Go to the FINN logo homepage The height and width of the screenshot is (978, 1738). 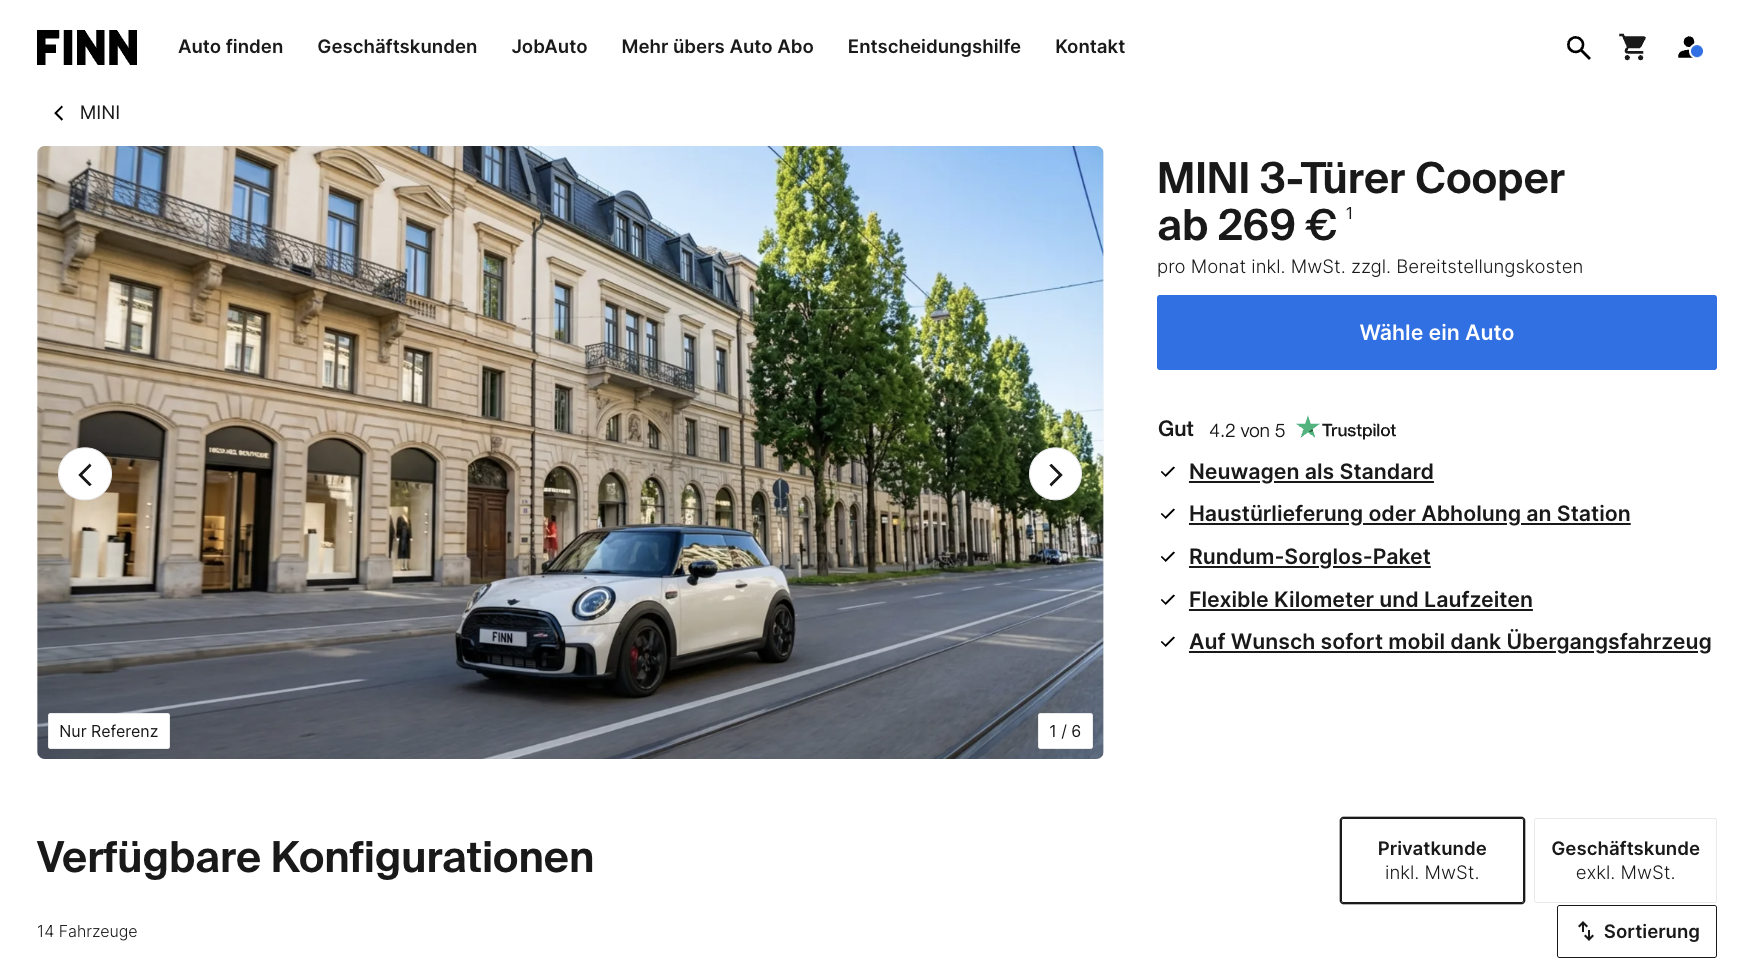87,47
